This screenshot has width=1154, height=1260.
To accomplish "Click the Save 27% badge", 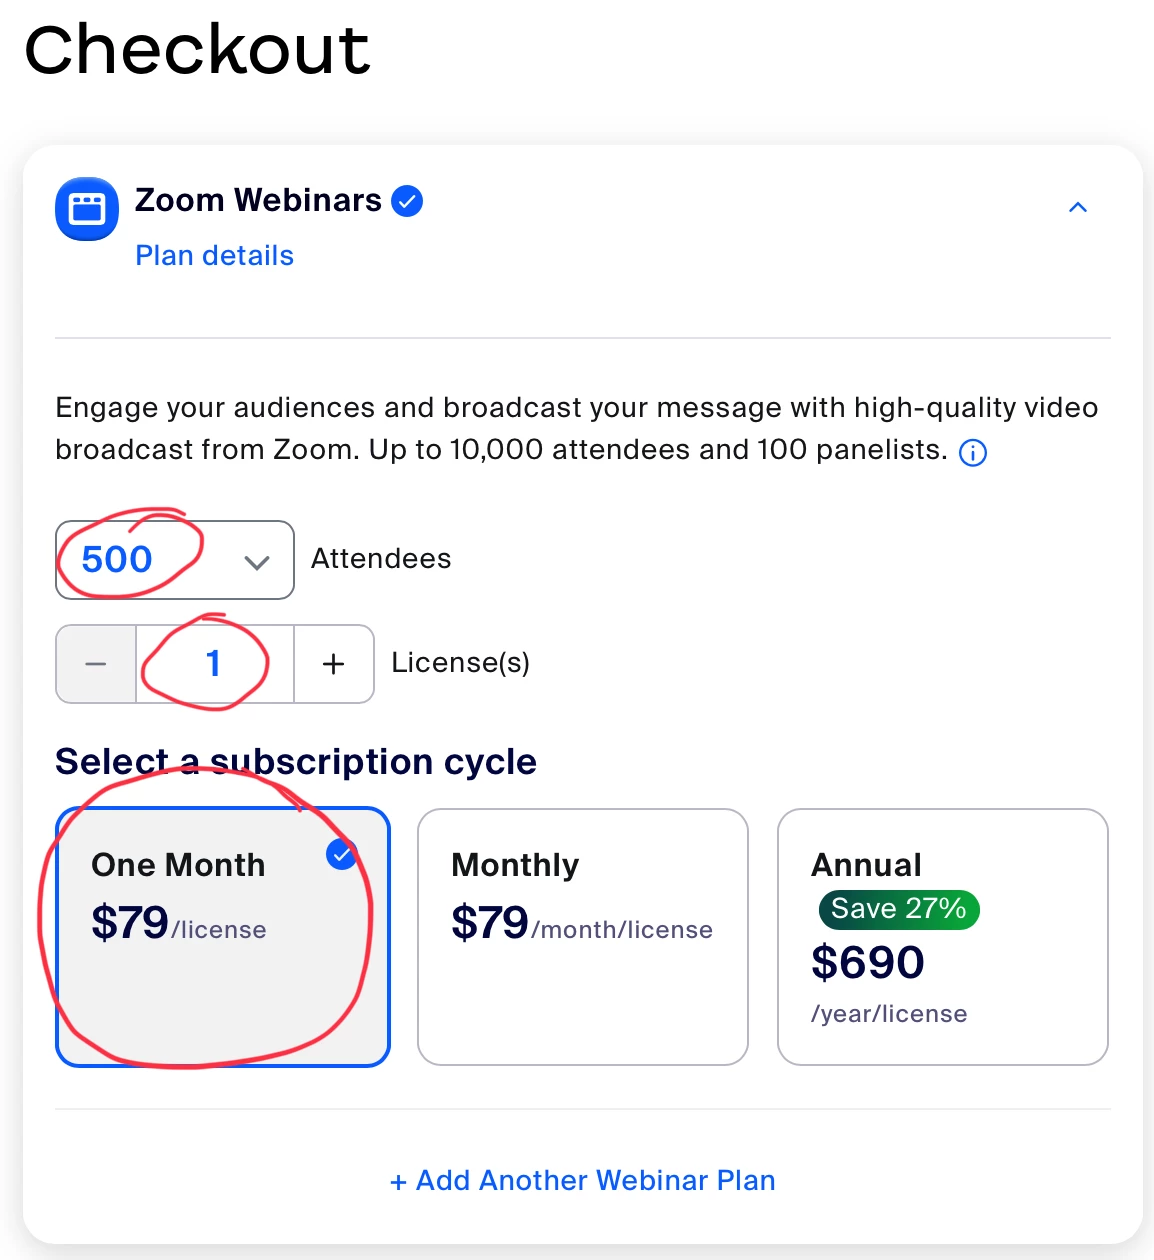I will (x=899, y=909).
